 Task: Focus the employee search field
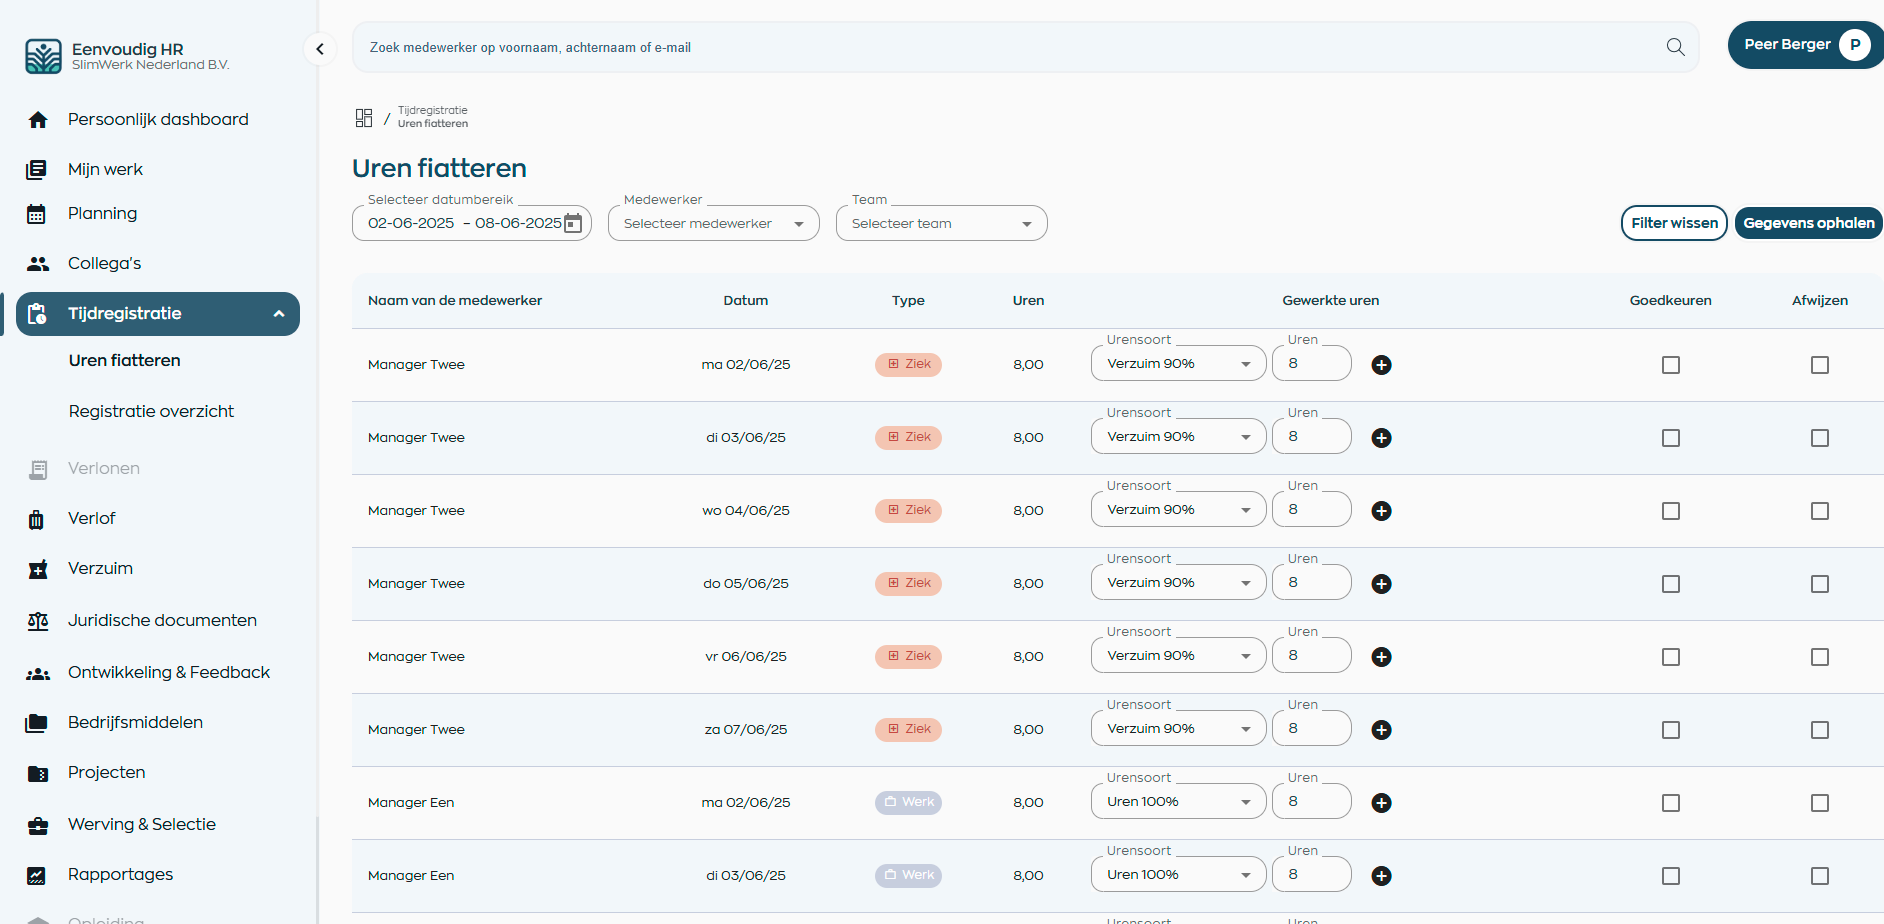(1025, 47)
